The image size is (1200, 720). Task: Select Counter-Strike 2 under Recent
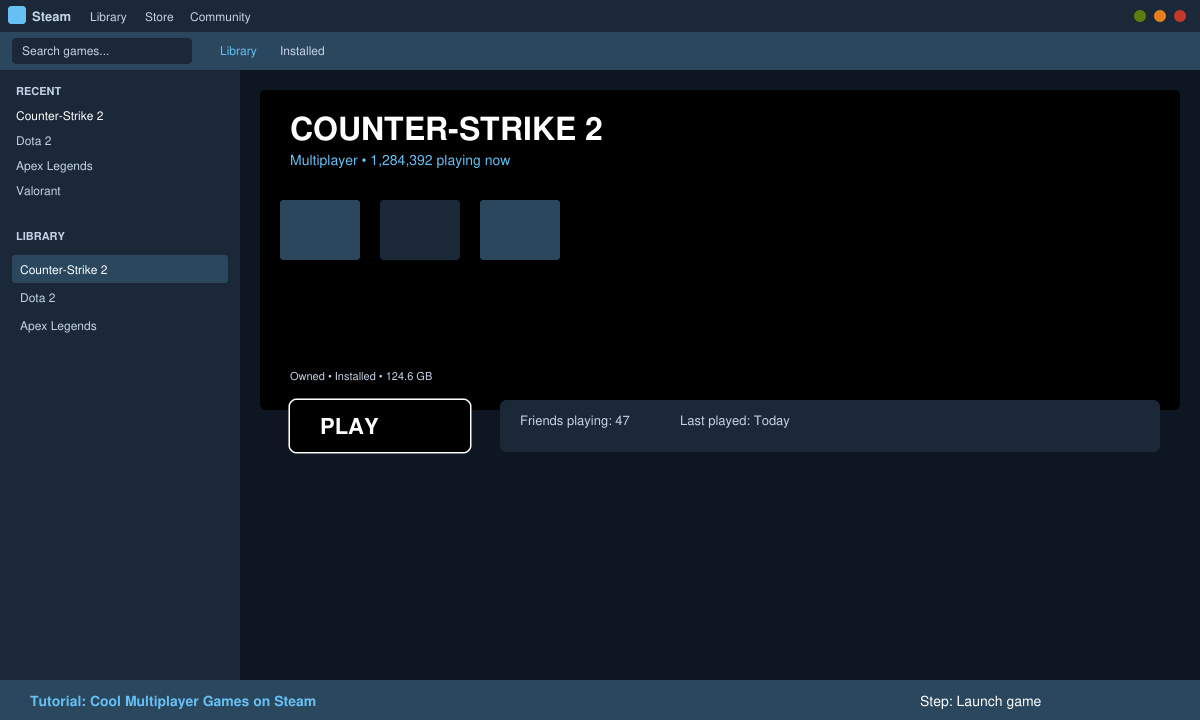pyautogui.click(x=60, y=116)
